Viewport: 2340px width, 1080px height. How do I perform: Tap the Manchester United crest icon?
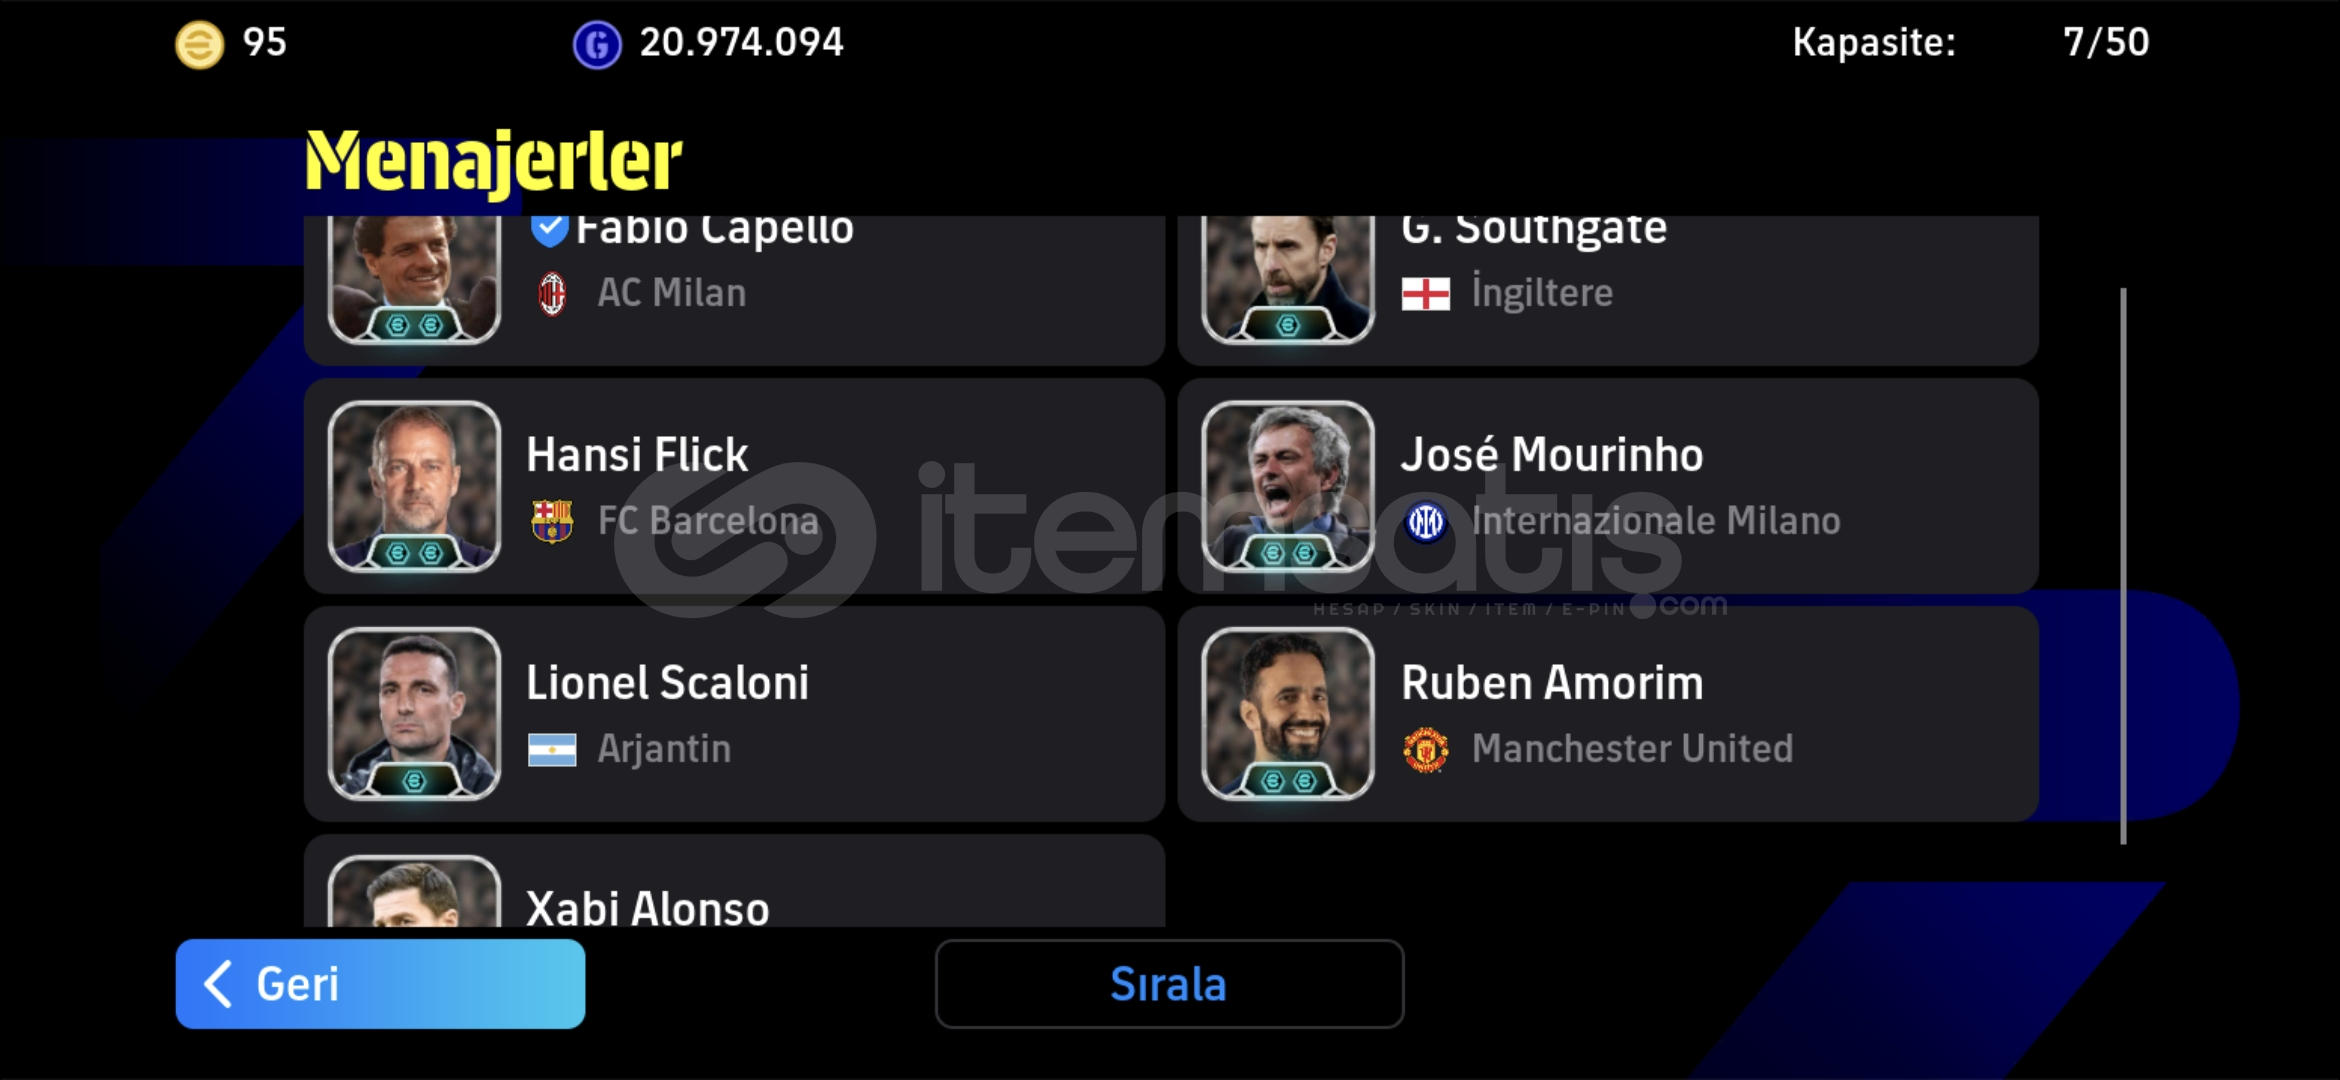pos(1426,749)
